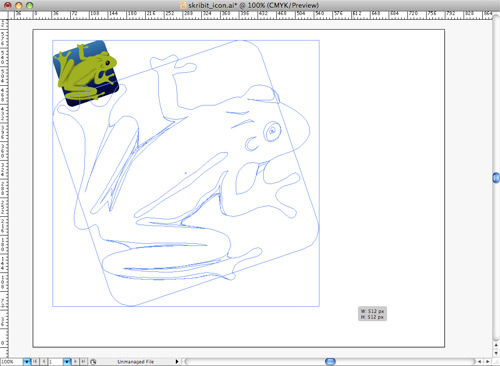500x366 pixels.
Task: Click the vertical ruler on the left
Action: pyautogui.click(x=4, y=188)
